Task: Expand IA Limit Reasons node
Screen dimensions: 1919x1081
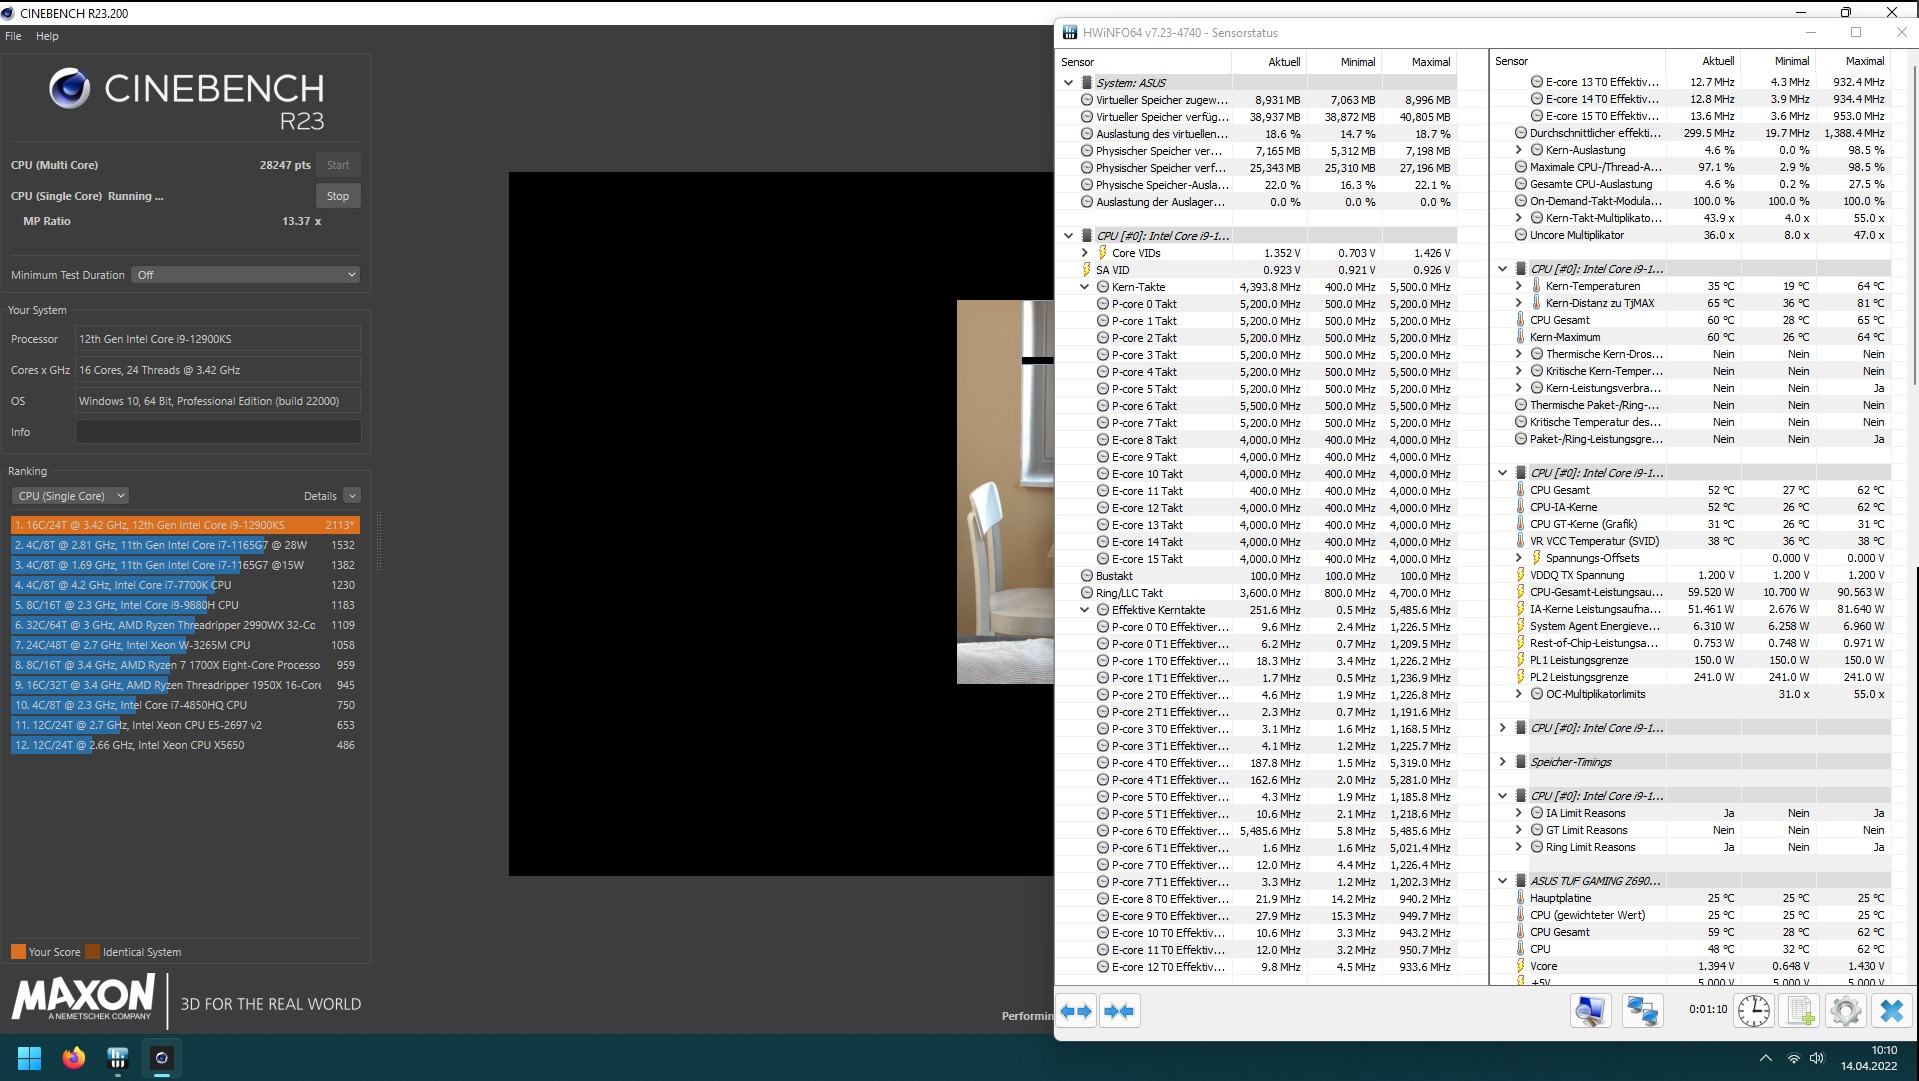Action: click(x=1518, y=813)
